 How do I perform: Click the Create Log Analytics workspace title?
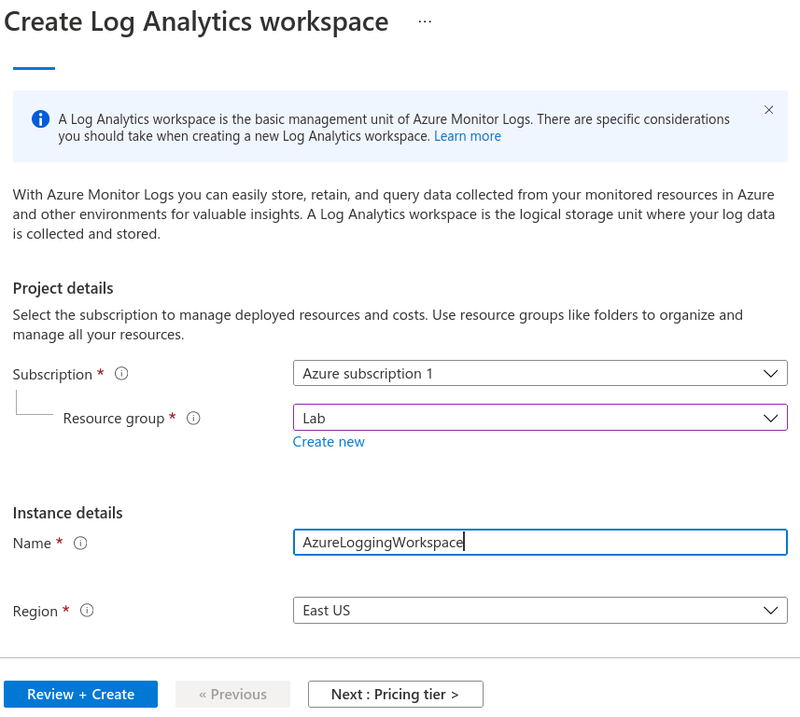196,22
